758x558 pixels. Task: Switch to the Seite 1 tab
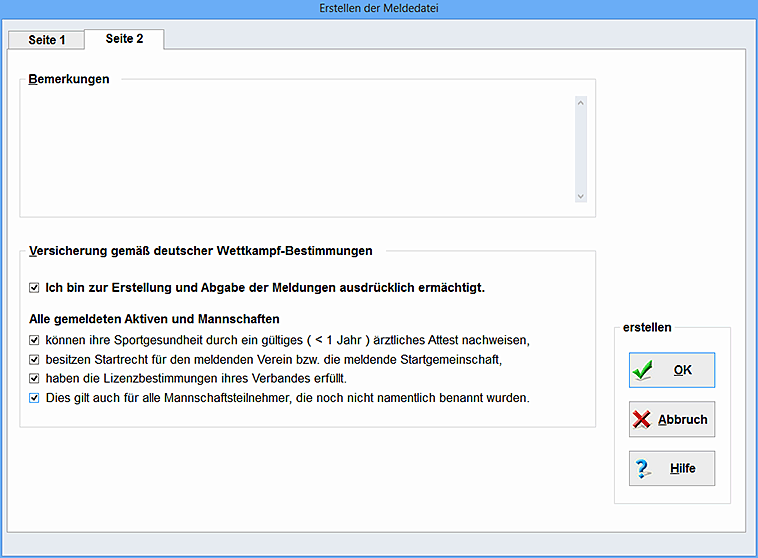(x=47, y=40)
